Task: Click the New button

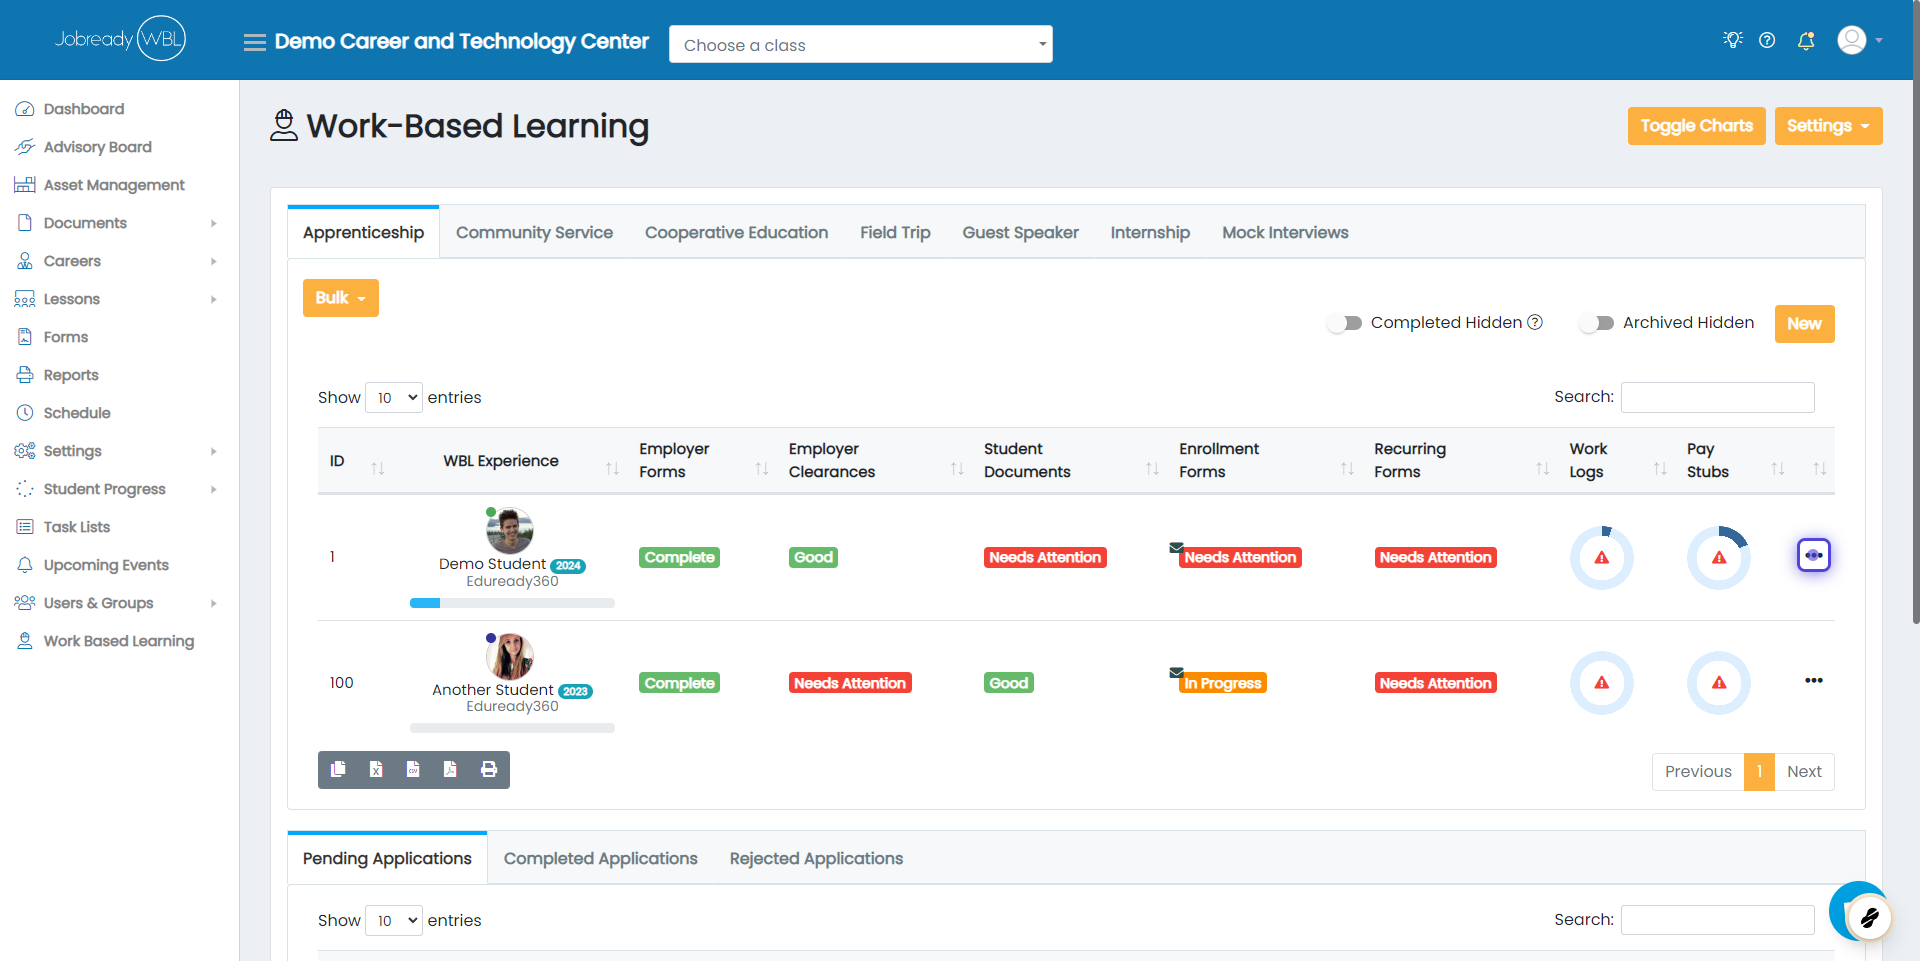Action: (1804, 324)
